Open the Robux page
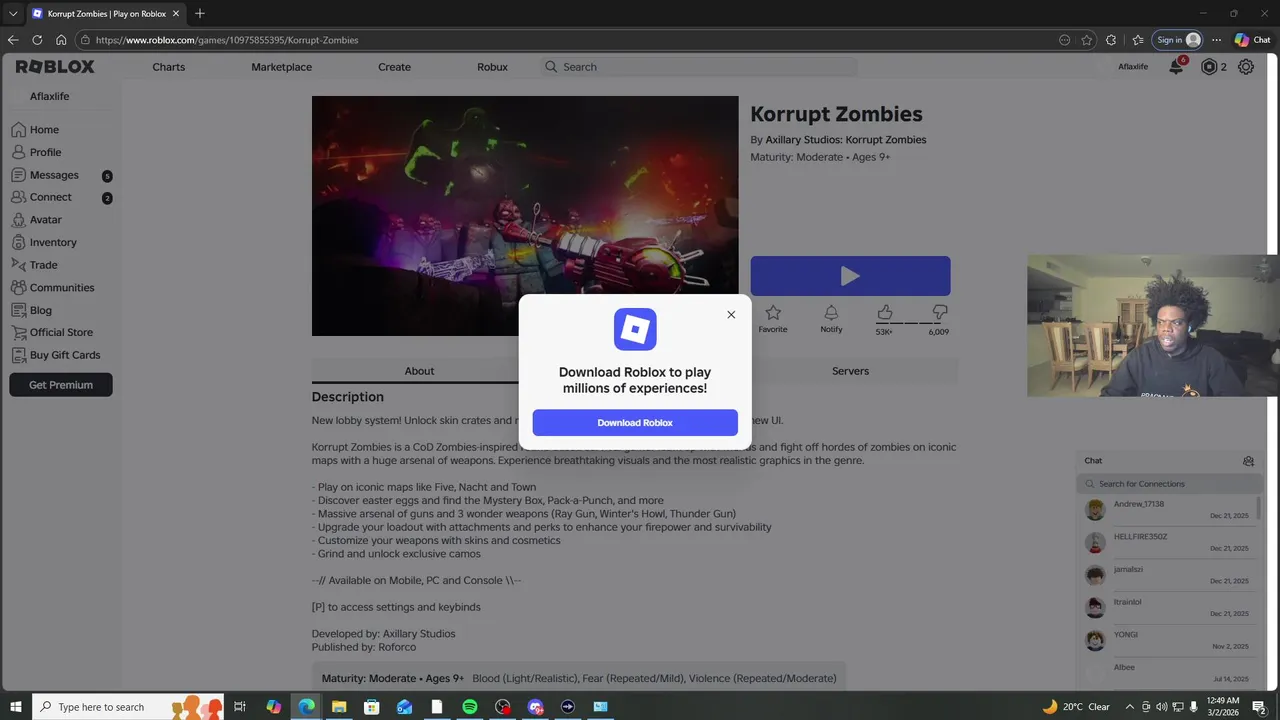The image size is (1280, 720). click(492, 67)
